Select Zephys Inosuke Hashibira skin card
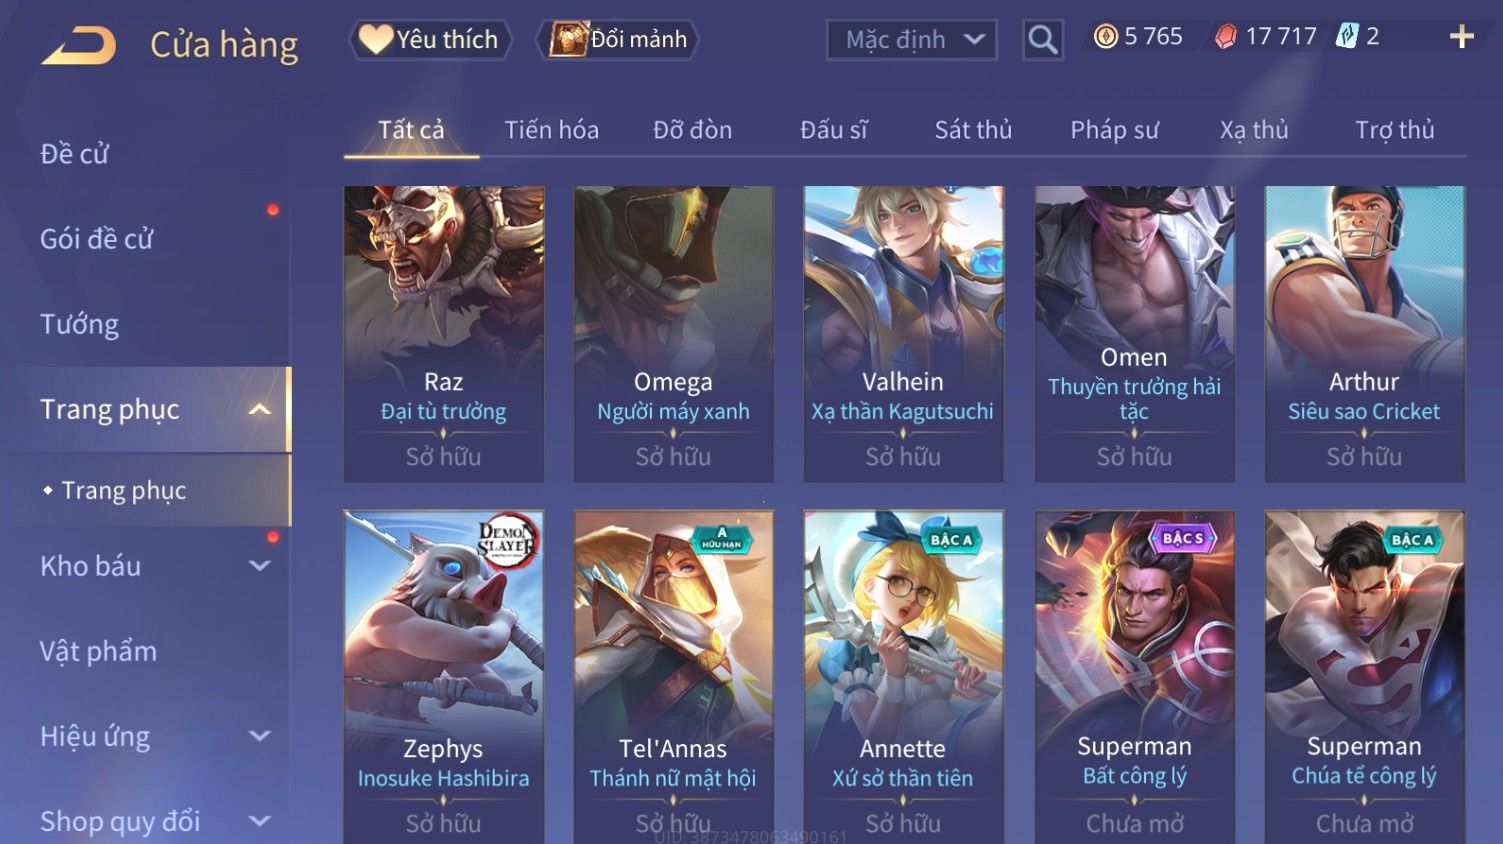 click(x=443, y=677)
